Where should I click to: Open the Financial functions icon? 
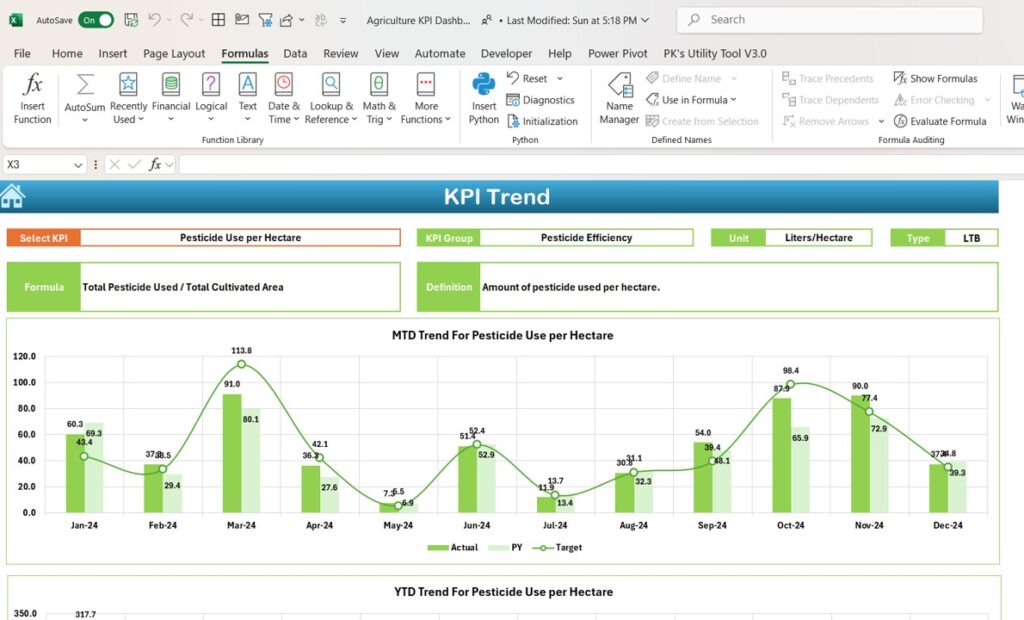pos(171,85)
